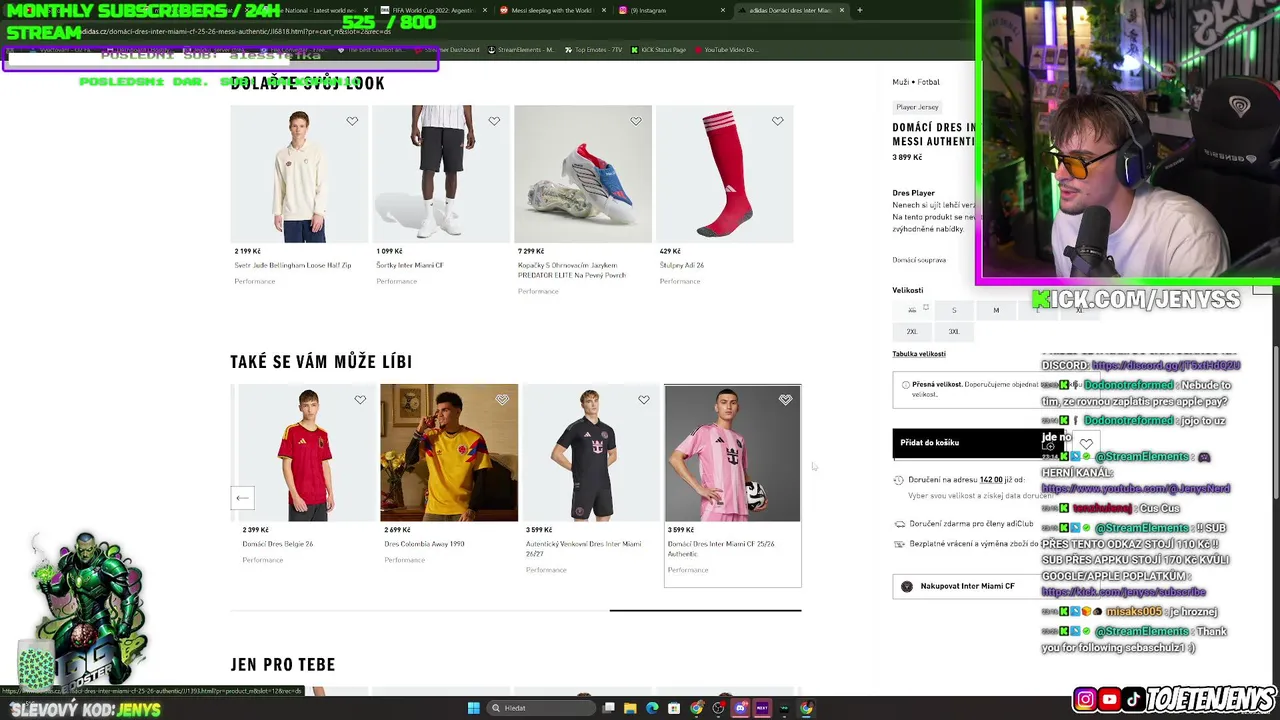Screen dimensions: 1280x720
Task: Select size S
Action: coord(954,310)
